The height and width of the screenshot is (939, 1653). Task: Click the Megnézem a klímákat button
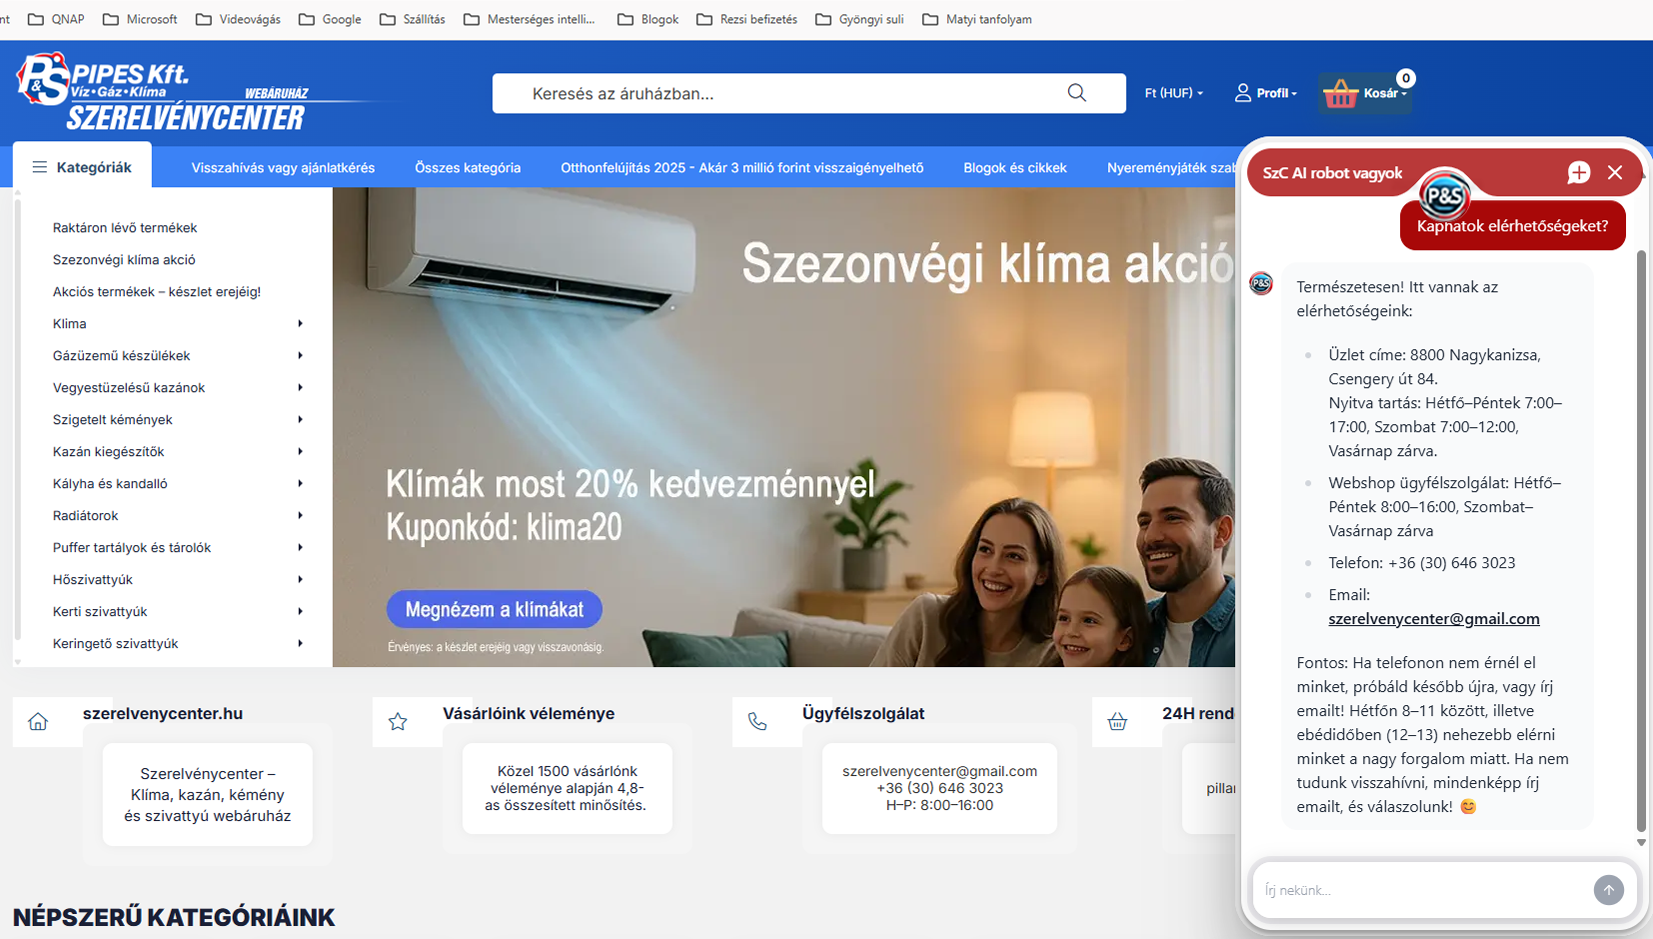pos(494,609)
